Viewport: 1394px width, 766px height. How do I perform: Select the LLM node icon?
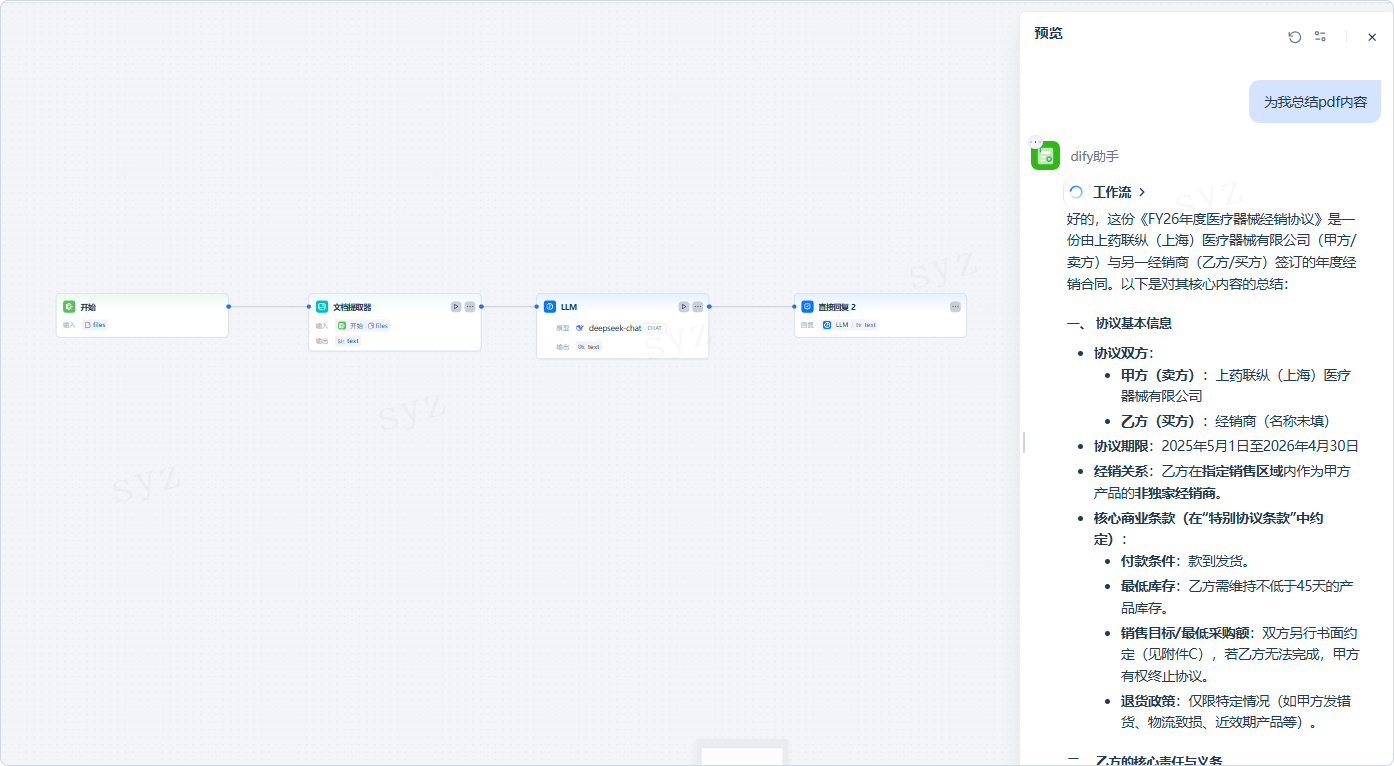(x=550, y=307)
